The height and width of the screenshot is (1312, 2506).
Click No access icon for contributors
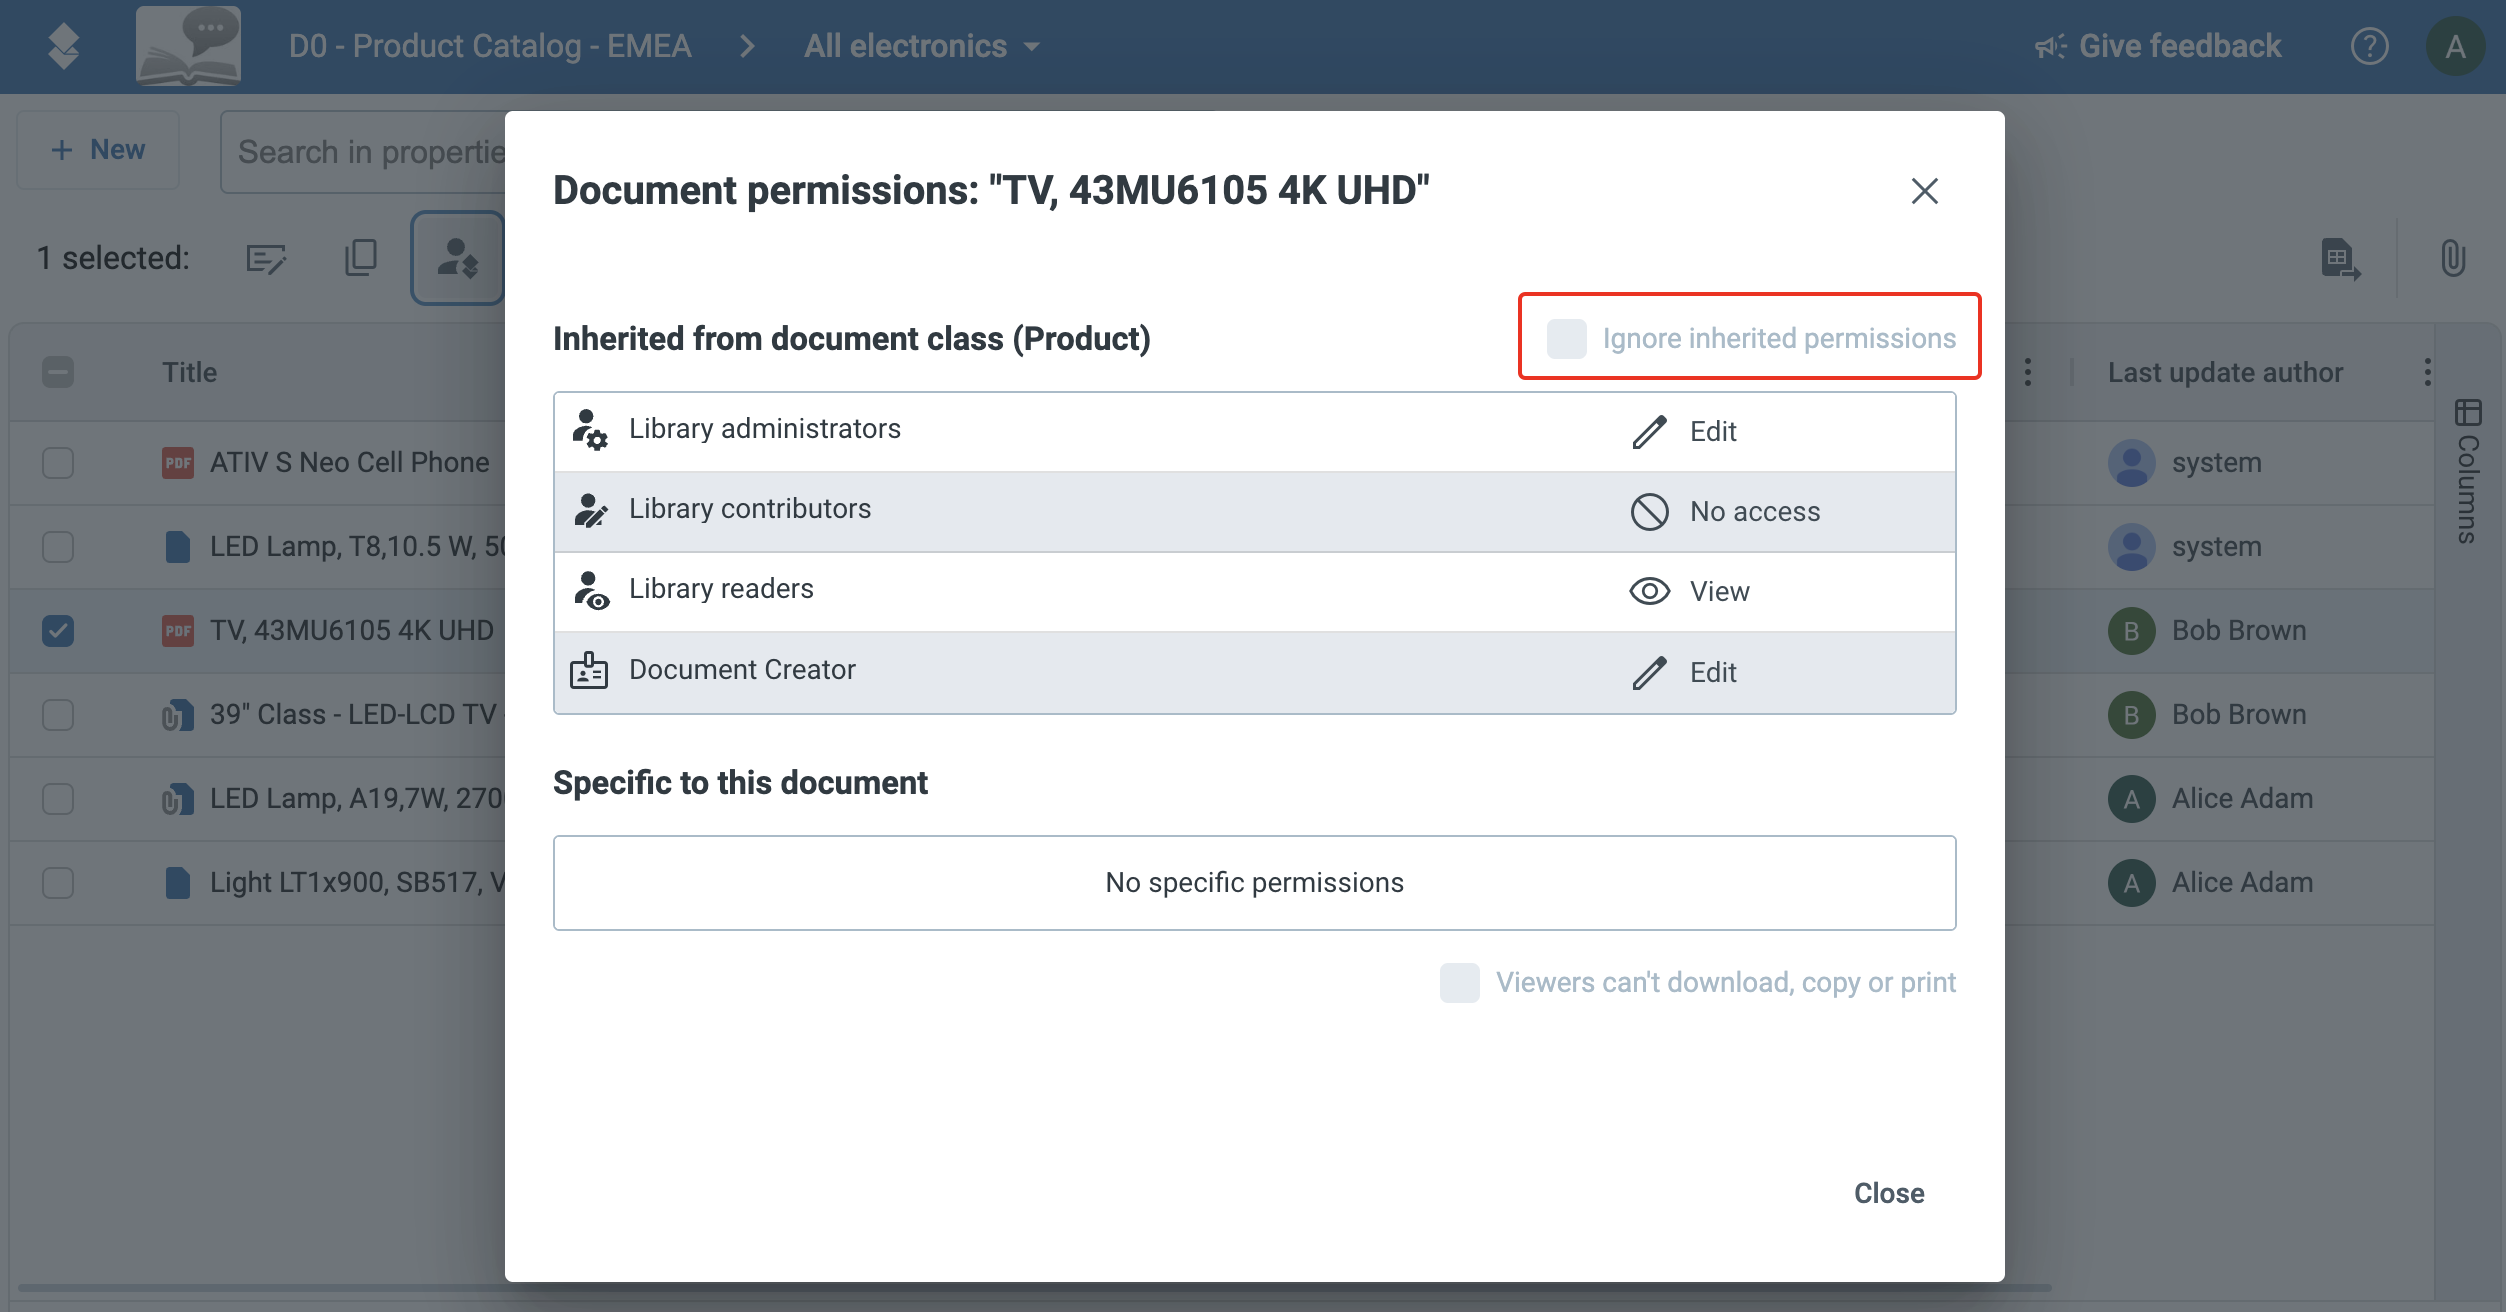[x=1649, y=512]
